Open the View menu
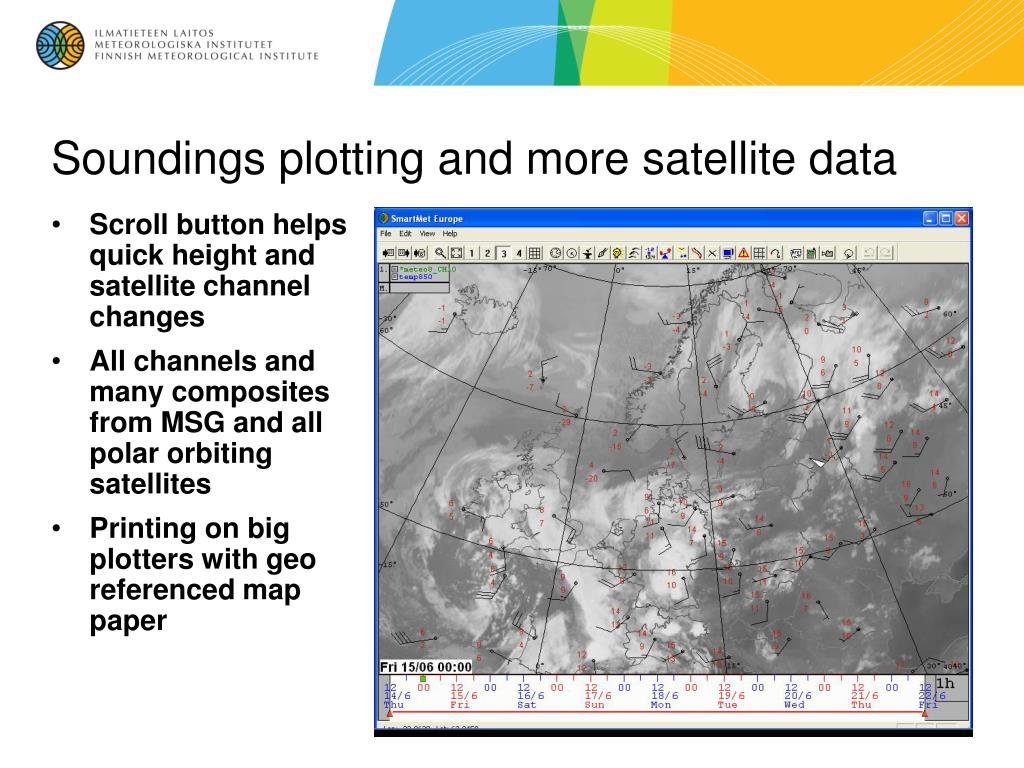This screenshot has width=1024, height=768. [x=427, y=234]
